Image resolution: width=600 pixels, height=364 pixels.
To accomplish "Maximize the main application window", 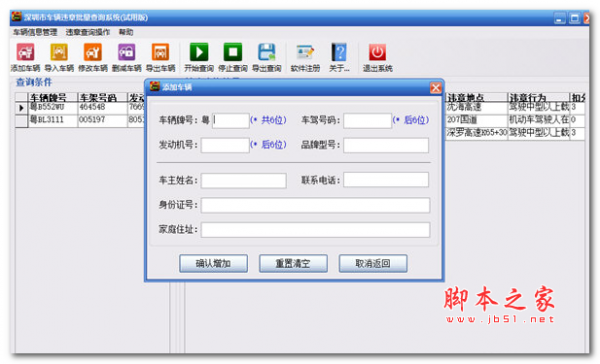I will [574, 18].
